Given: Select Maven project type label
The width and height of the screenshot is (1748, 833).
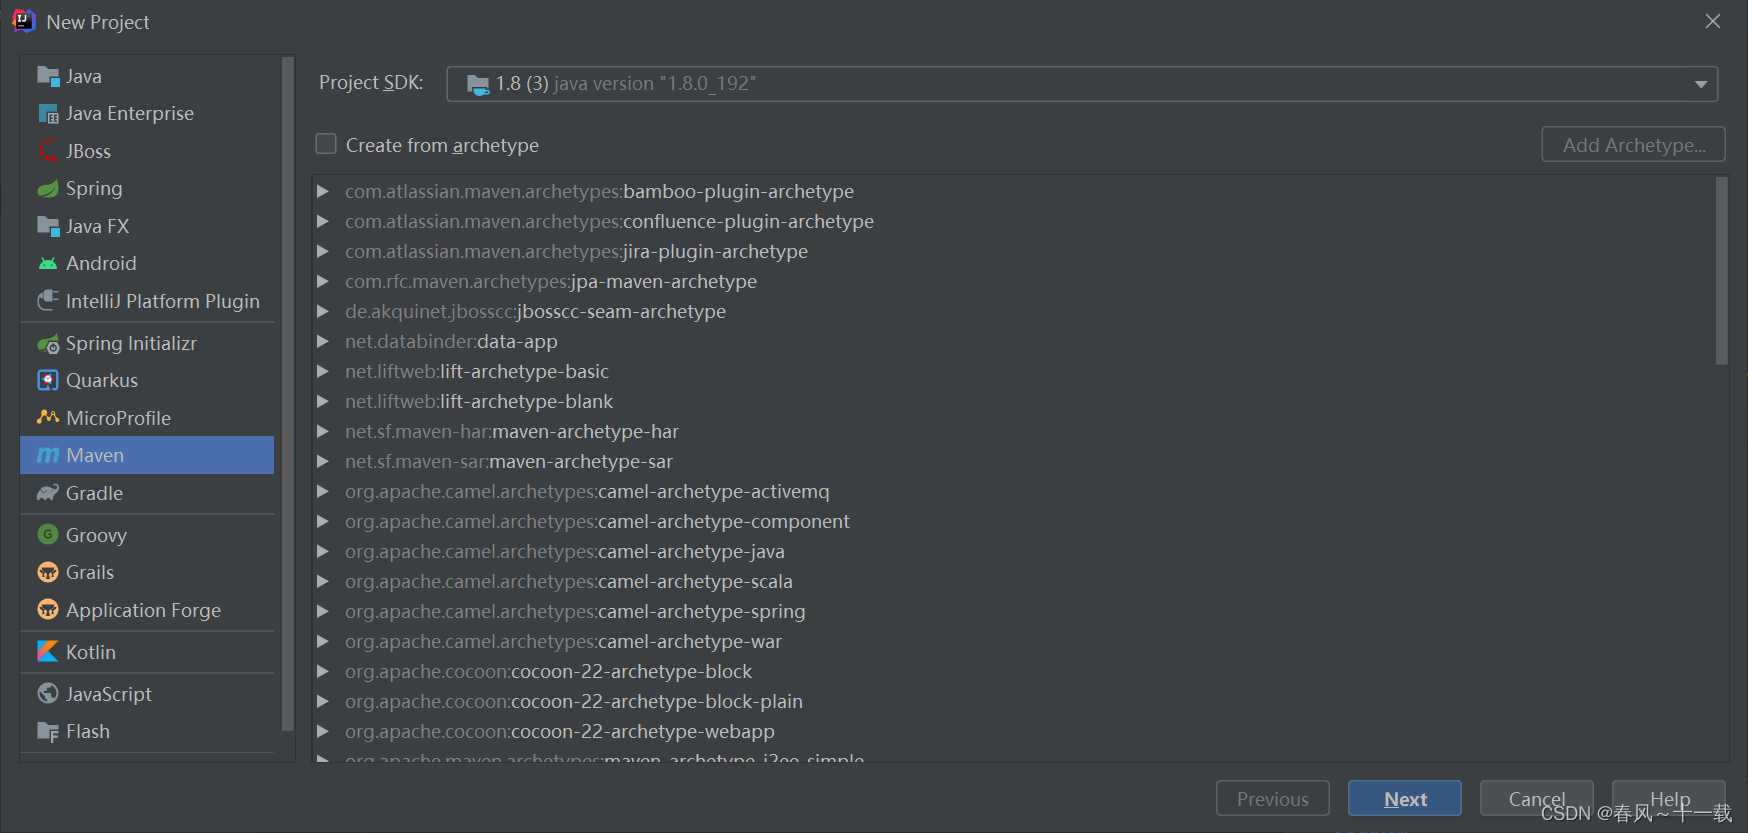Looking at the screenshot, I should [95, 456].
